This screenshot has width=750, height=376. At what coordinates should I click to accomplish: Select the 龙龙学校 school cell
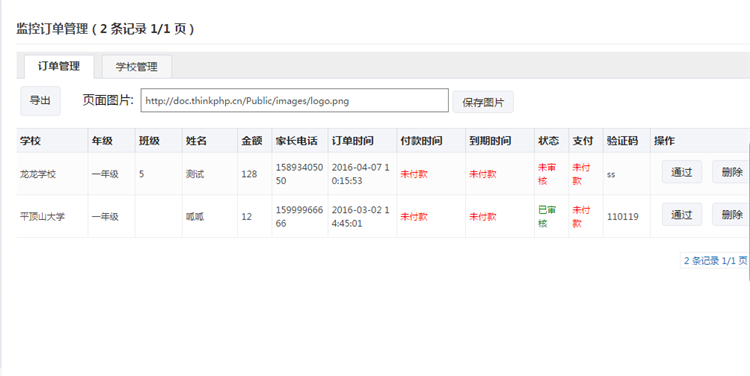pyautogui.click(x=38, y=174)
